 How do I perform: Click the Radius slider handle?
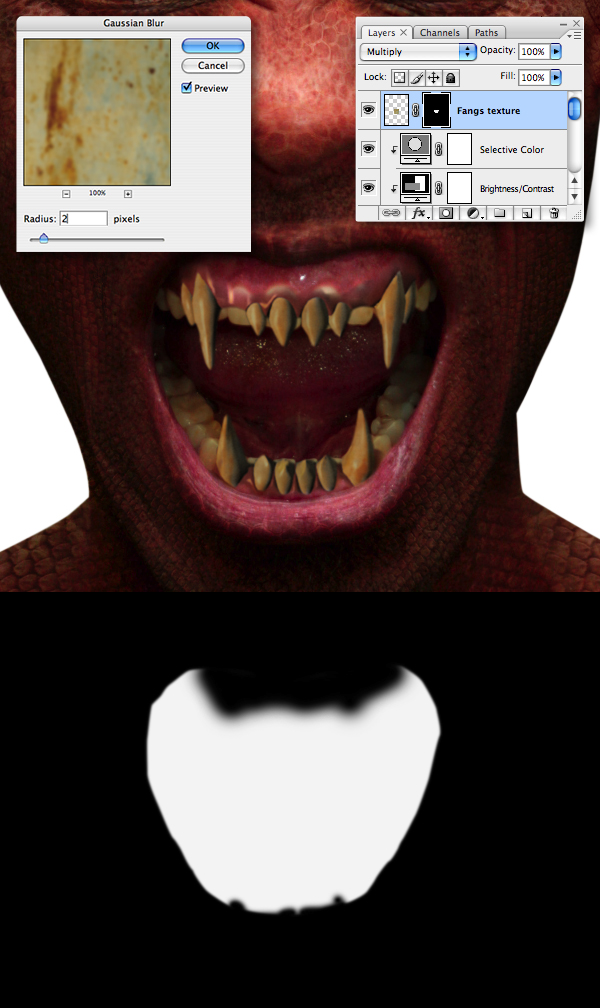point(44,239)
